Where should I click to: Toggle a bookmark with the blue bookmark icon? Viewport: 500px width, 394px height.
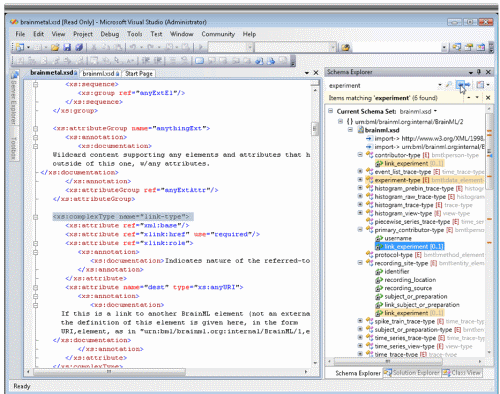[199, 61]
